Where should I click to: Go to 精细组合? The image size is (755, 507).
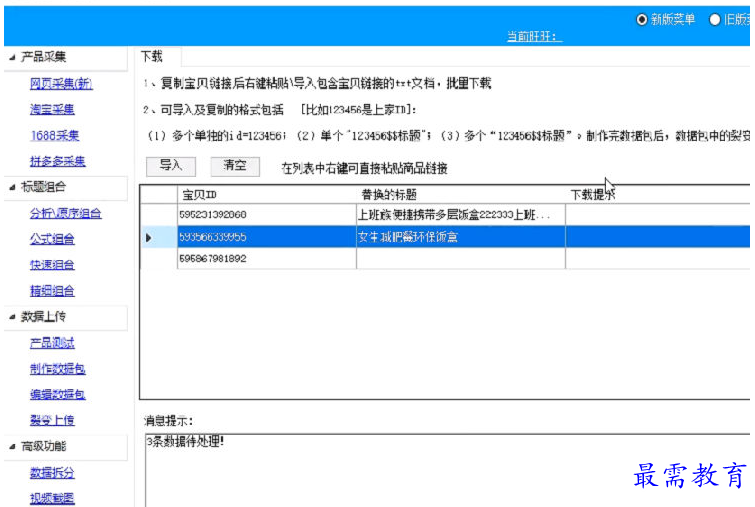click(x=52, y=291)
